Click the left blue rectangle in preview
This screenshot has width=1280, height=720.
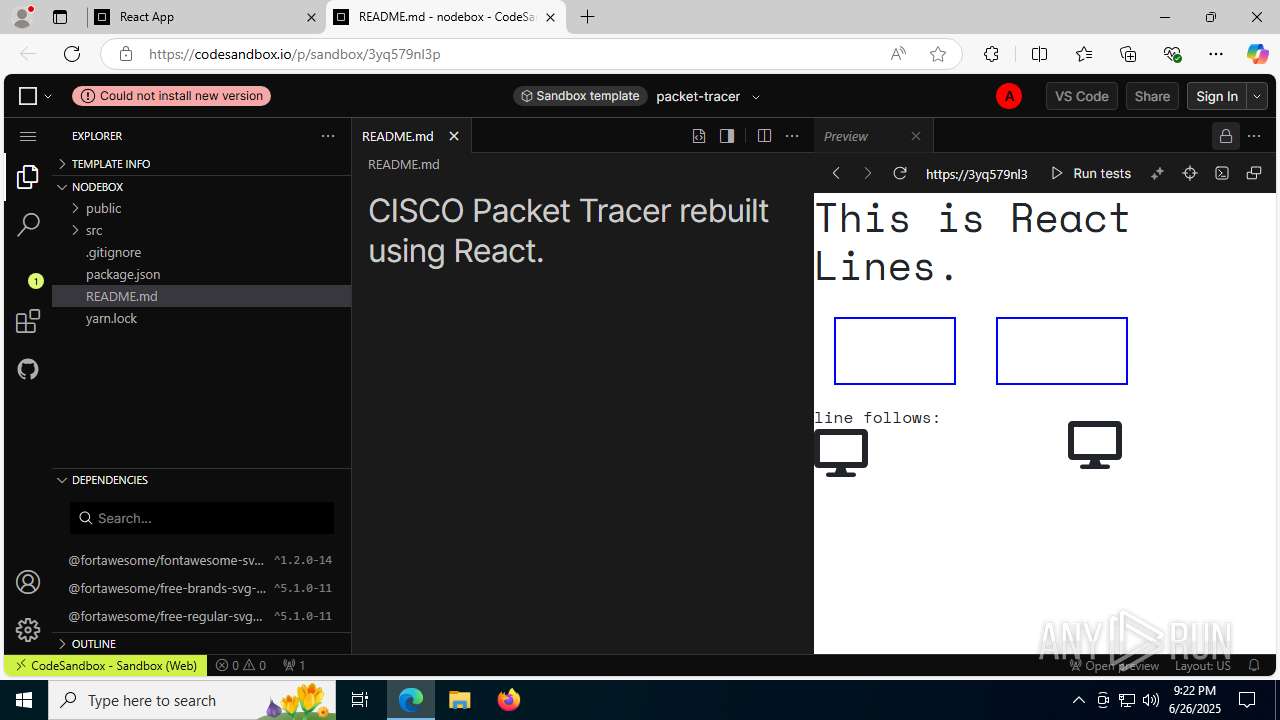click(895, 351)
